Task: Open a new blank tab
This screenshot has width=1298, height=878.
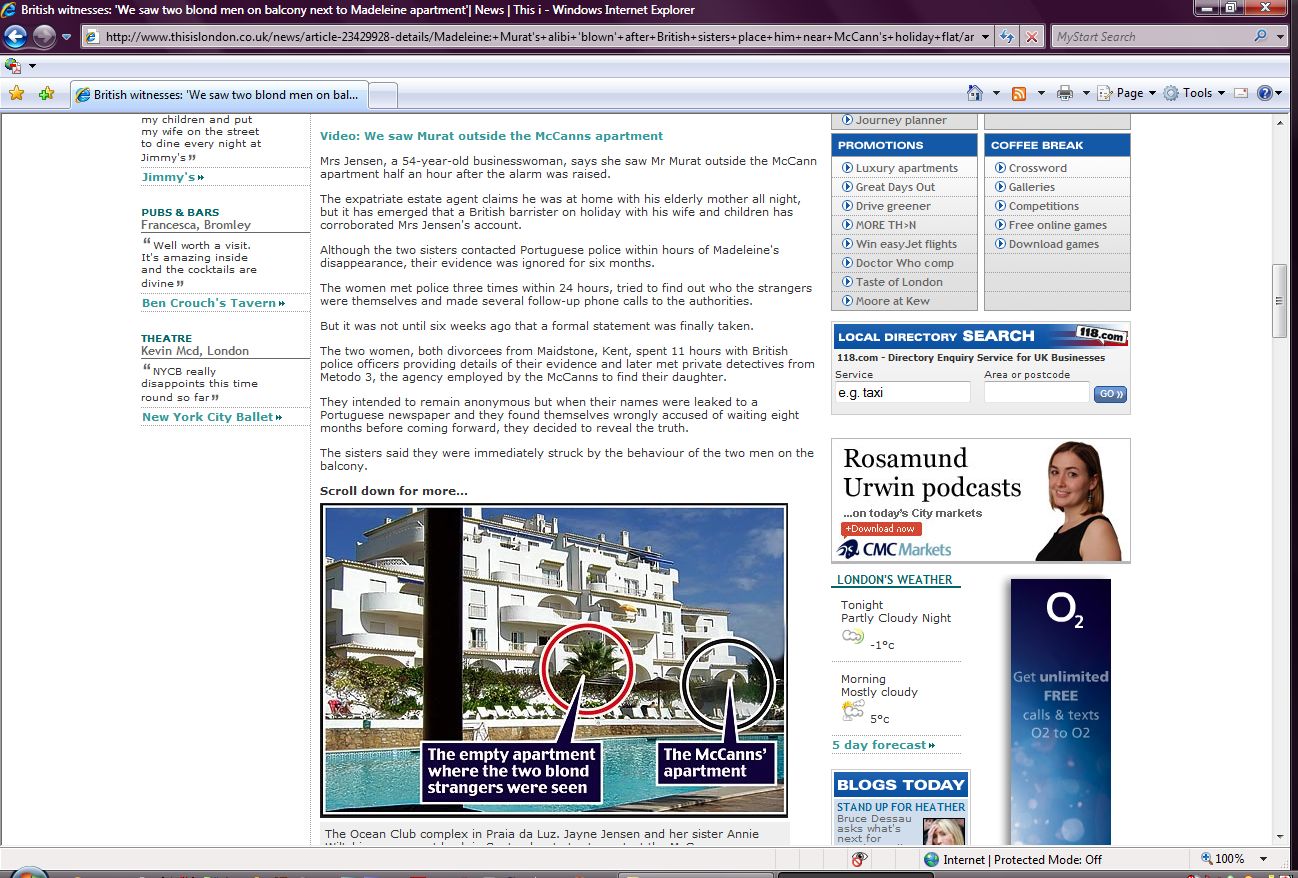Action: pos(384,95)
